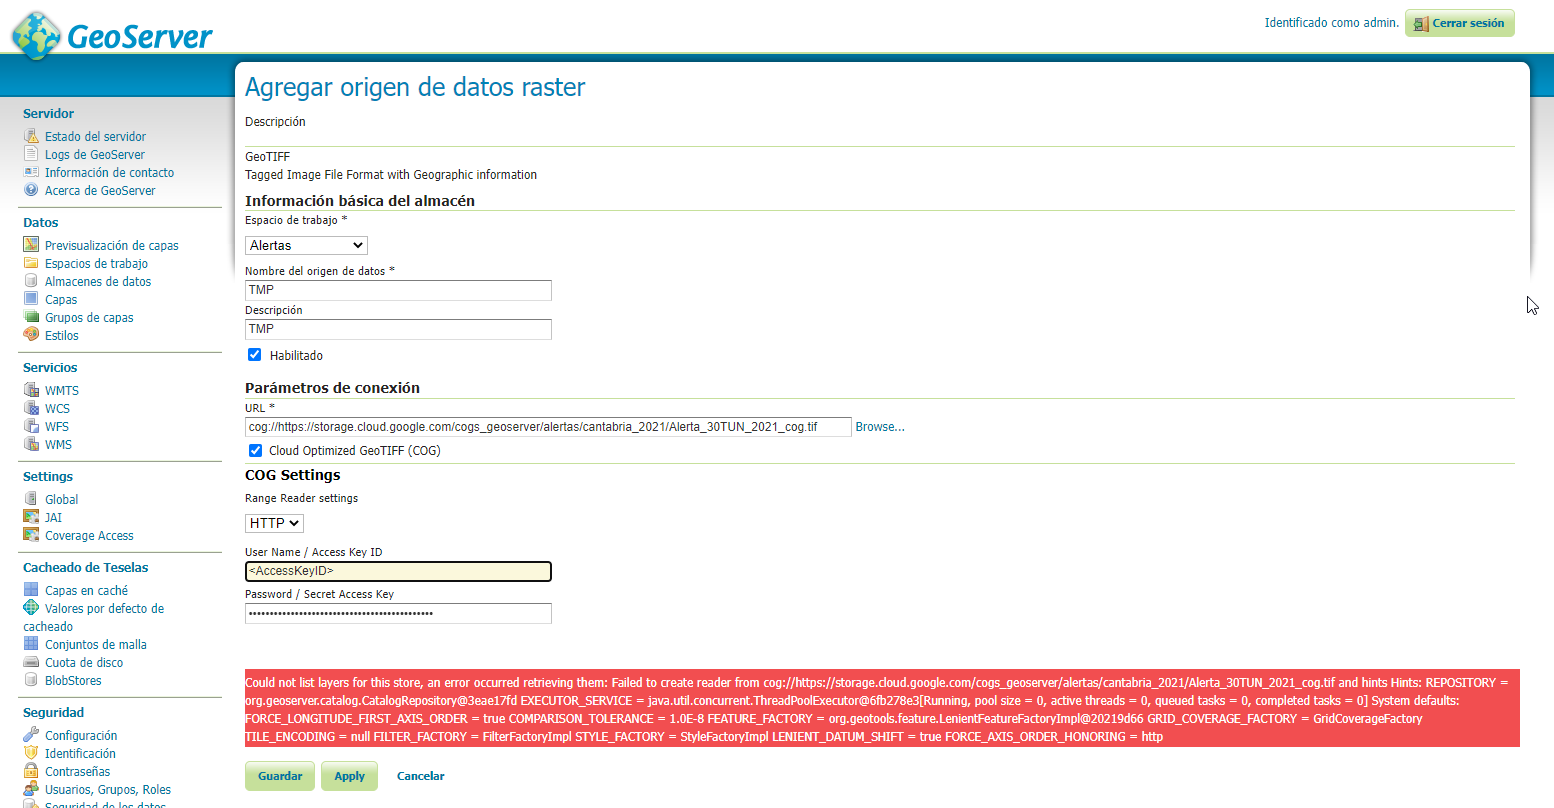This screenshot has height=808, width=1554.
Task: Click the BlobStores icon
Action: coord(31,680)
